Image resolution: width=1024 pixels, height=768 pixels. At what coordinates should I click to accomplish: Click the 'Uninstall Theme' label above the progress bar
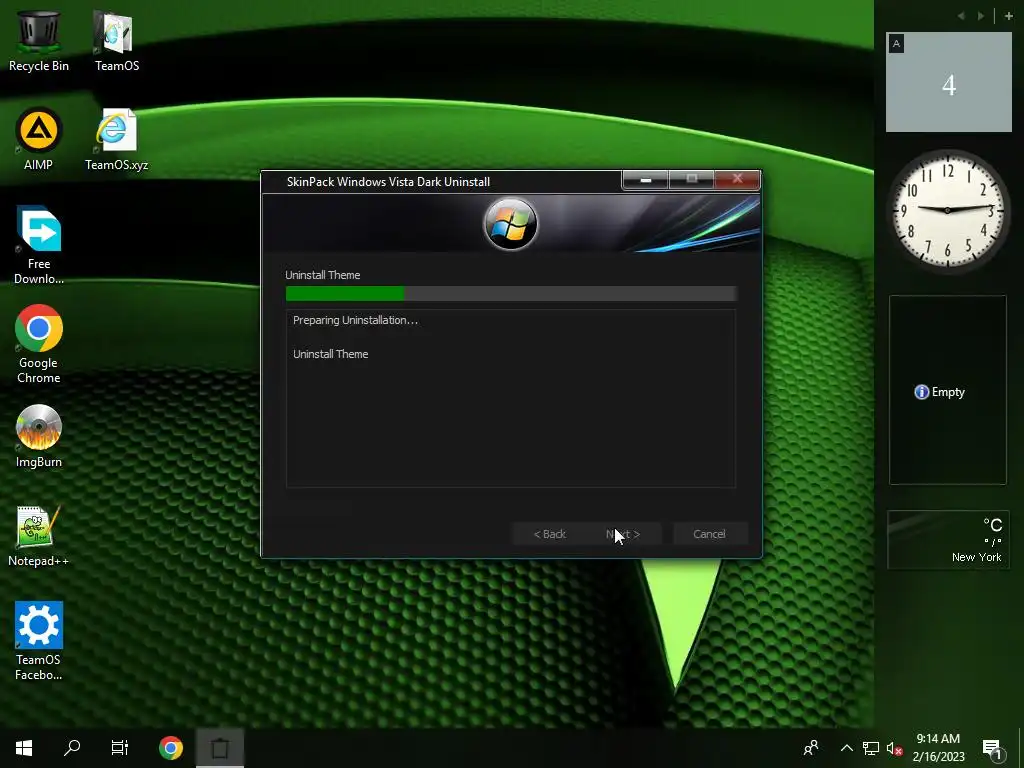click(x=323, y=275)
